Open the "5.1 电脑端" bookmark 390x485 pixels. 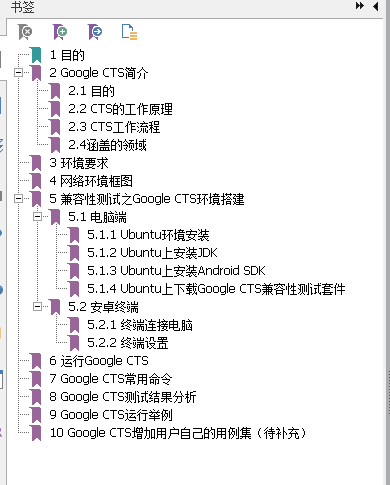[x=97, y=217]
